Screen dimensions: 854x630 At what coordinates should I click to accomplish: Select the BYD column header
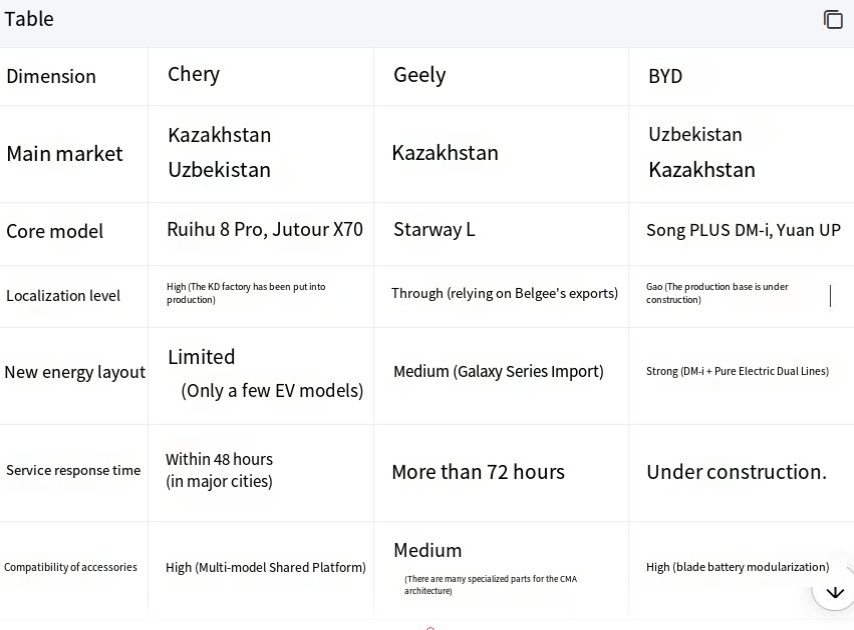pos(665,76)
